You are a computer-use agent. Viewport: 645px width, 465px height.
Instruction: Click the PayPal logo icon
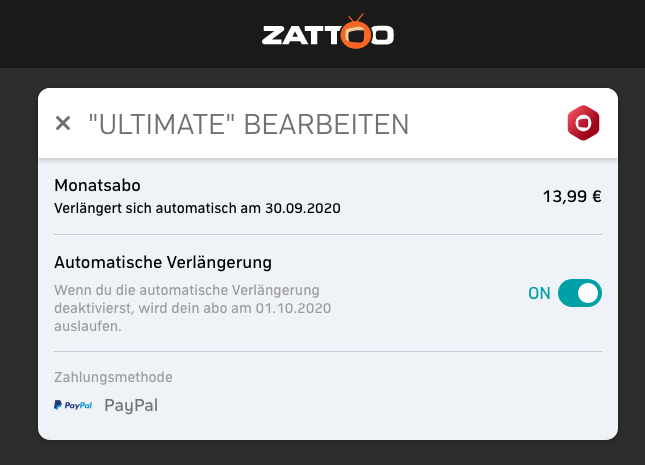[73, 405]
